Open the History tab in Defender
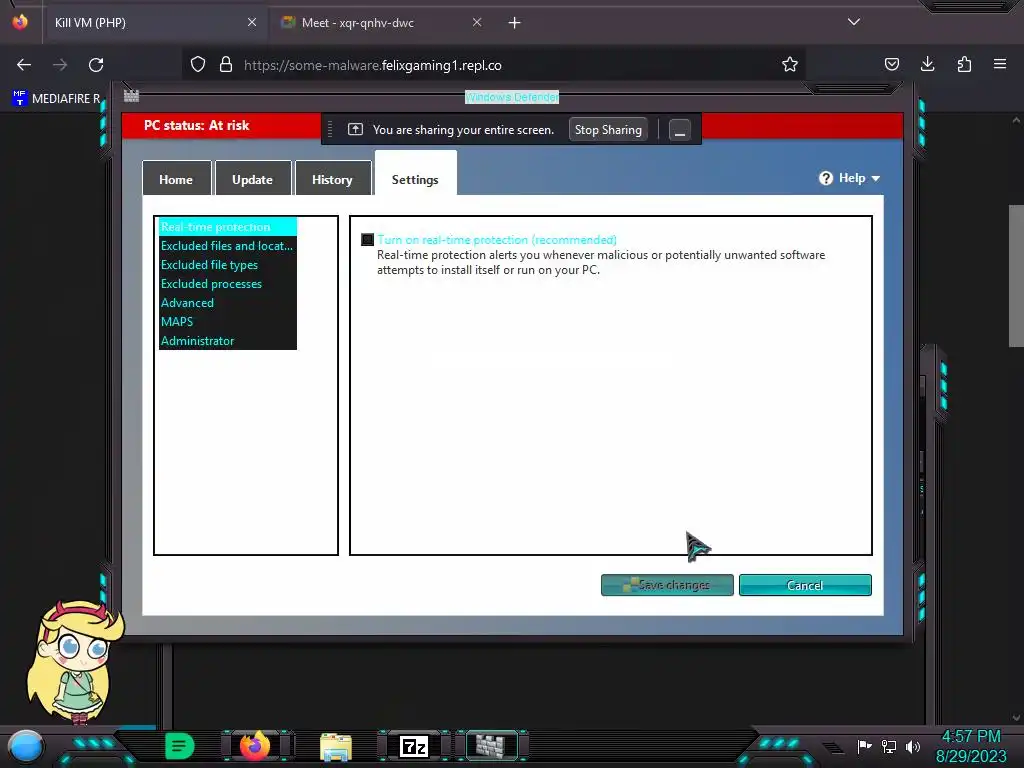The width and height of the screenshot is (1024, 768). tap(332, 180)
